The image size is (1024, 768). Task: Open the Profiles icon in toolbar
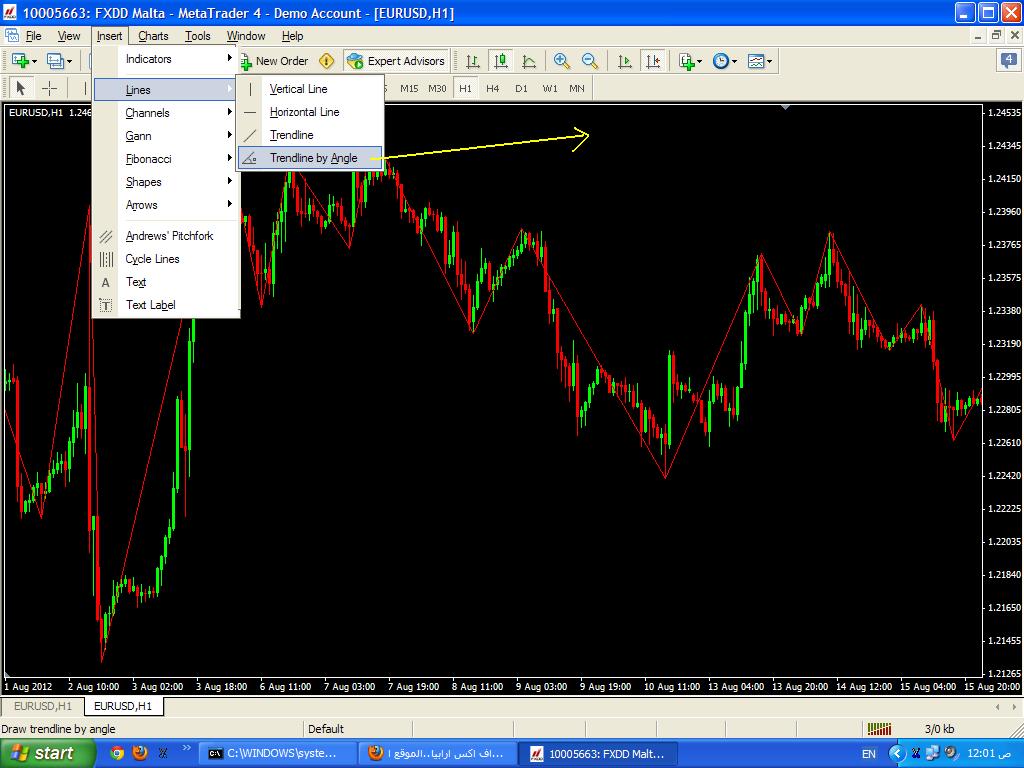tap(55, 61)
